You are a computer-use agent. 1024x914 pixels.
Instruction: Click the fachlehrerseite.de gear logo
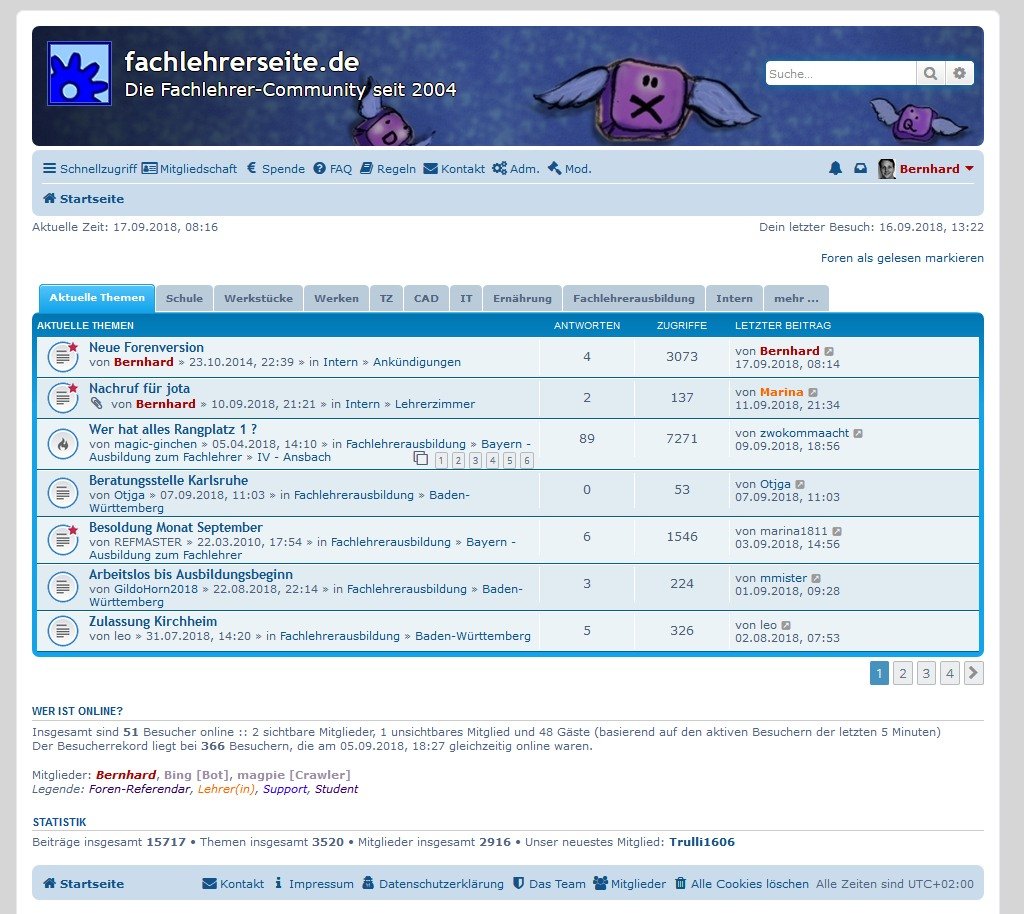[x=79, y=74]
